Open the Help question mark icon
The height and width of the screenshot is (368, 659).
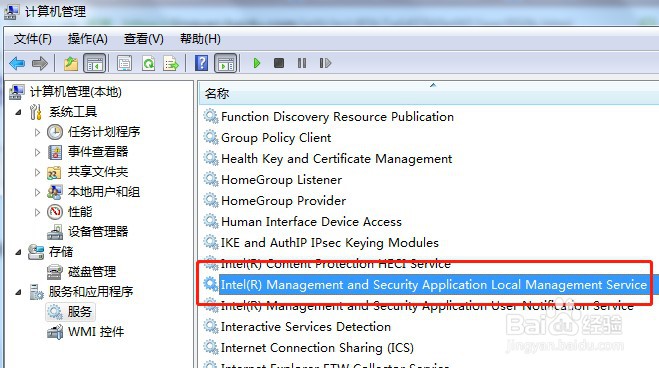(x=202, y=63)
